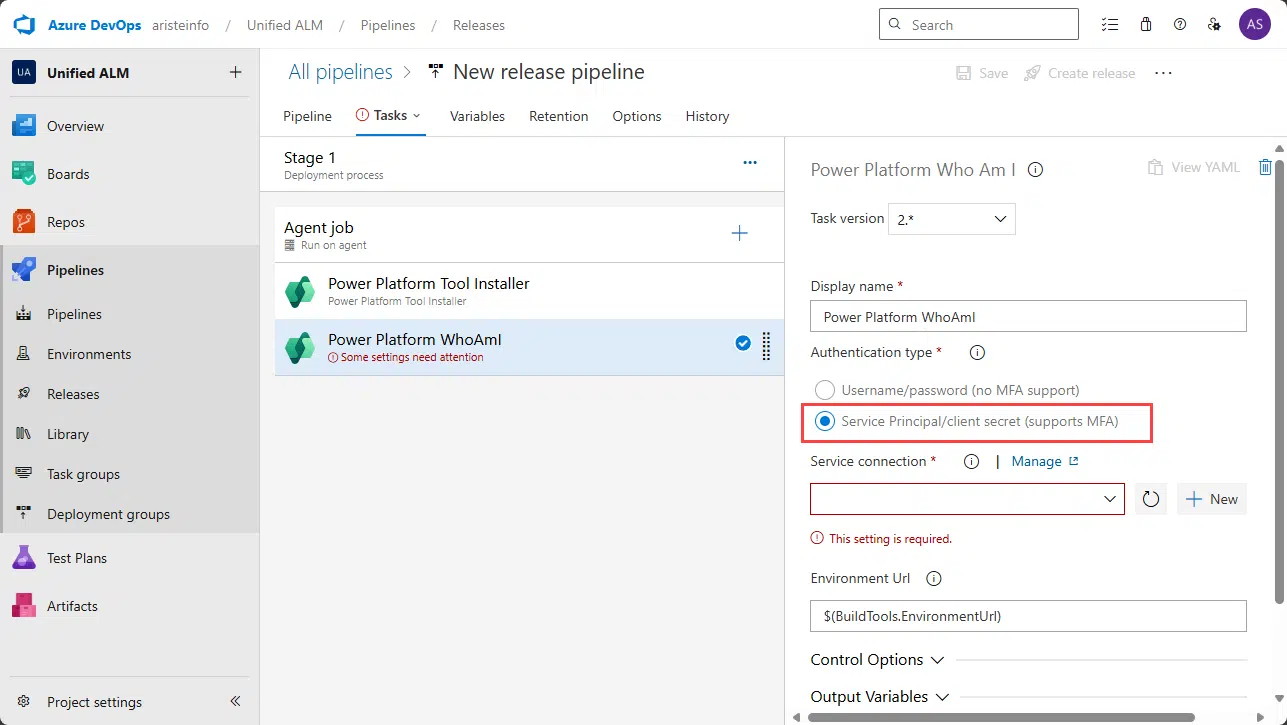Open the Task version dropdown
This screenshot has width=1287, height=725.
(x=951, y=219)
